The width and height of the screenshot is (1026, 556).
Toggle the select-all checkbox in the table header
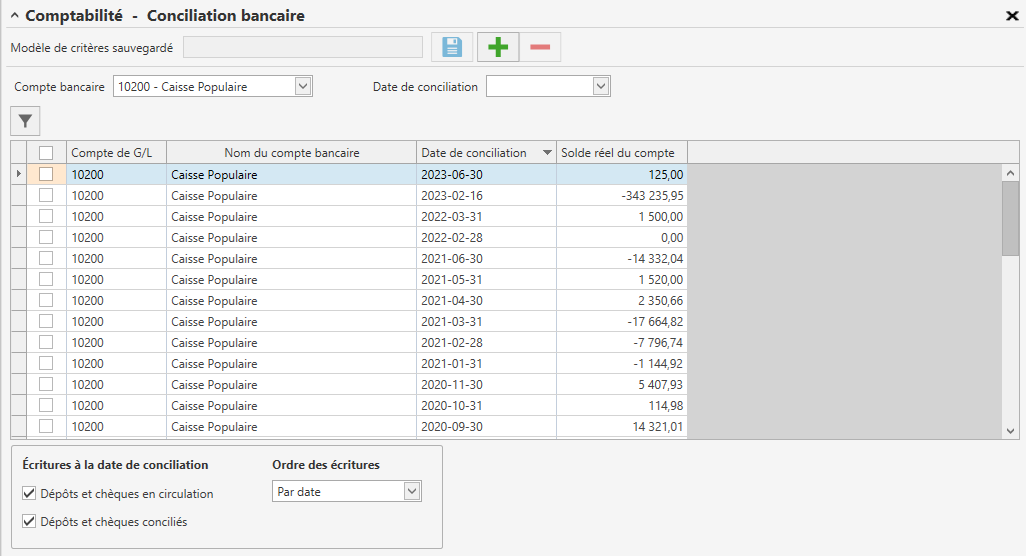point(46,153)
